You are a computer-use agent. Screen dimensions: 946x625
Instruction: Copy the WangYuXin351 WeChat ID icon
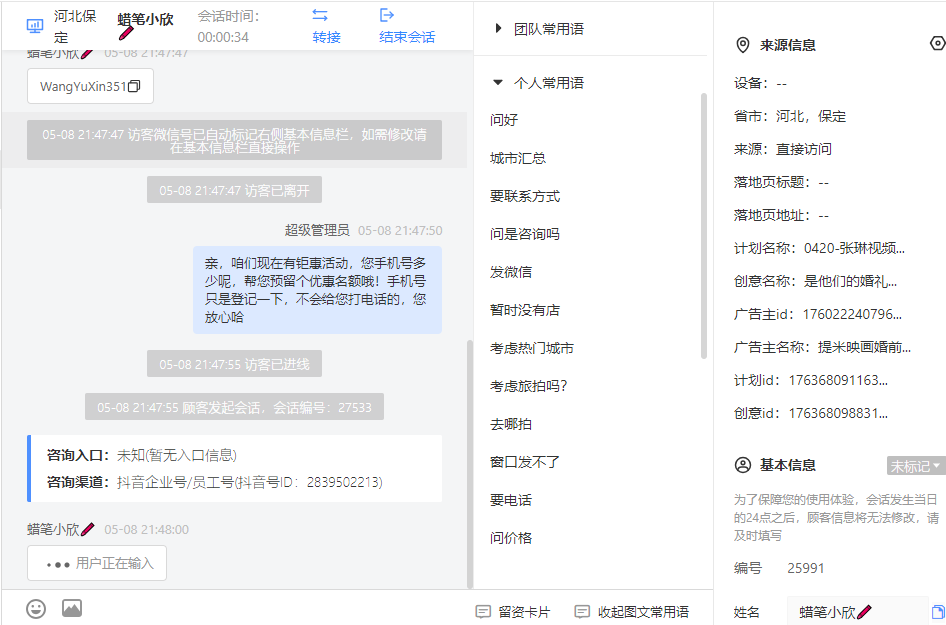(134, 86)
